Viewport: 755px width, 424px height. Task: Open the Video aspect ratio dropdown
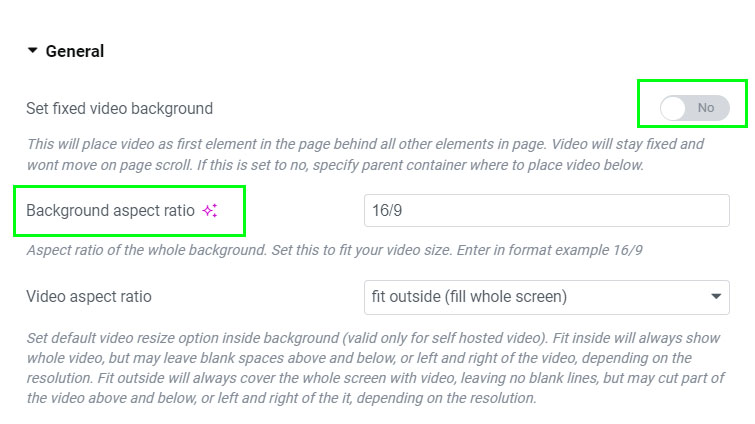pyautogui.click(x=546, y=297)
